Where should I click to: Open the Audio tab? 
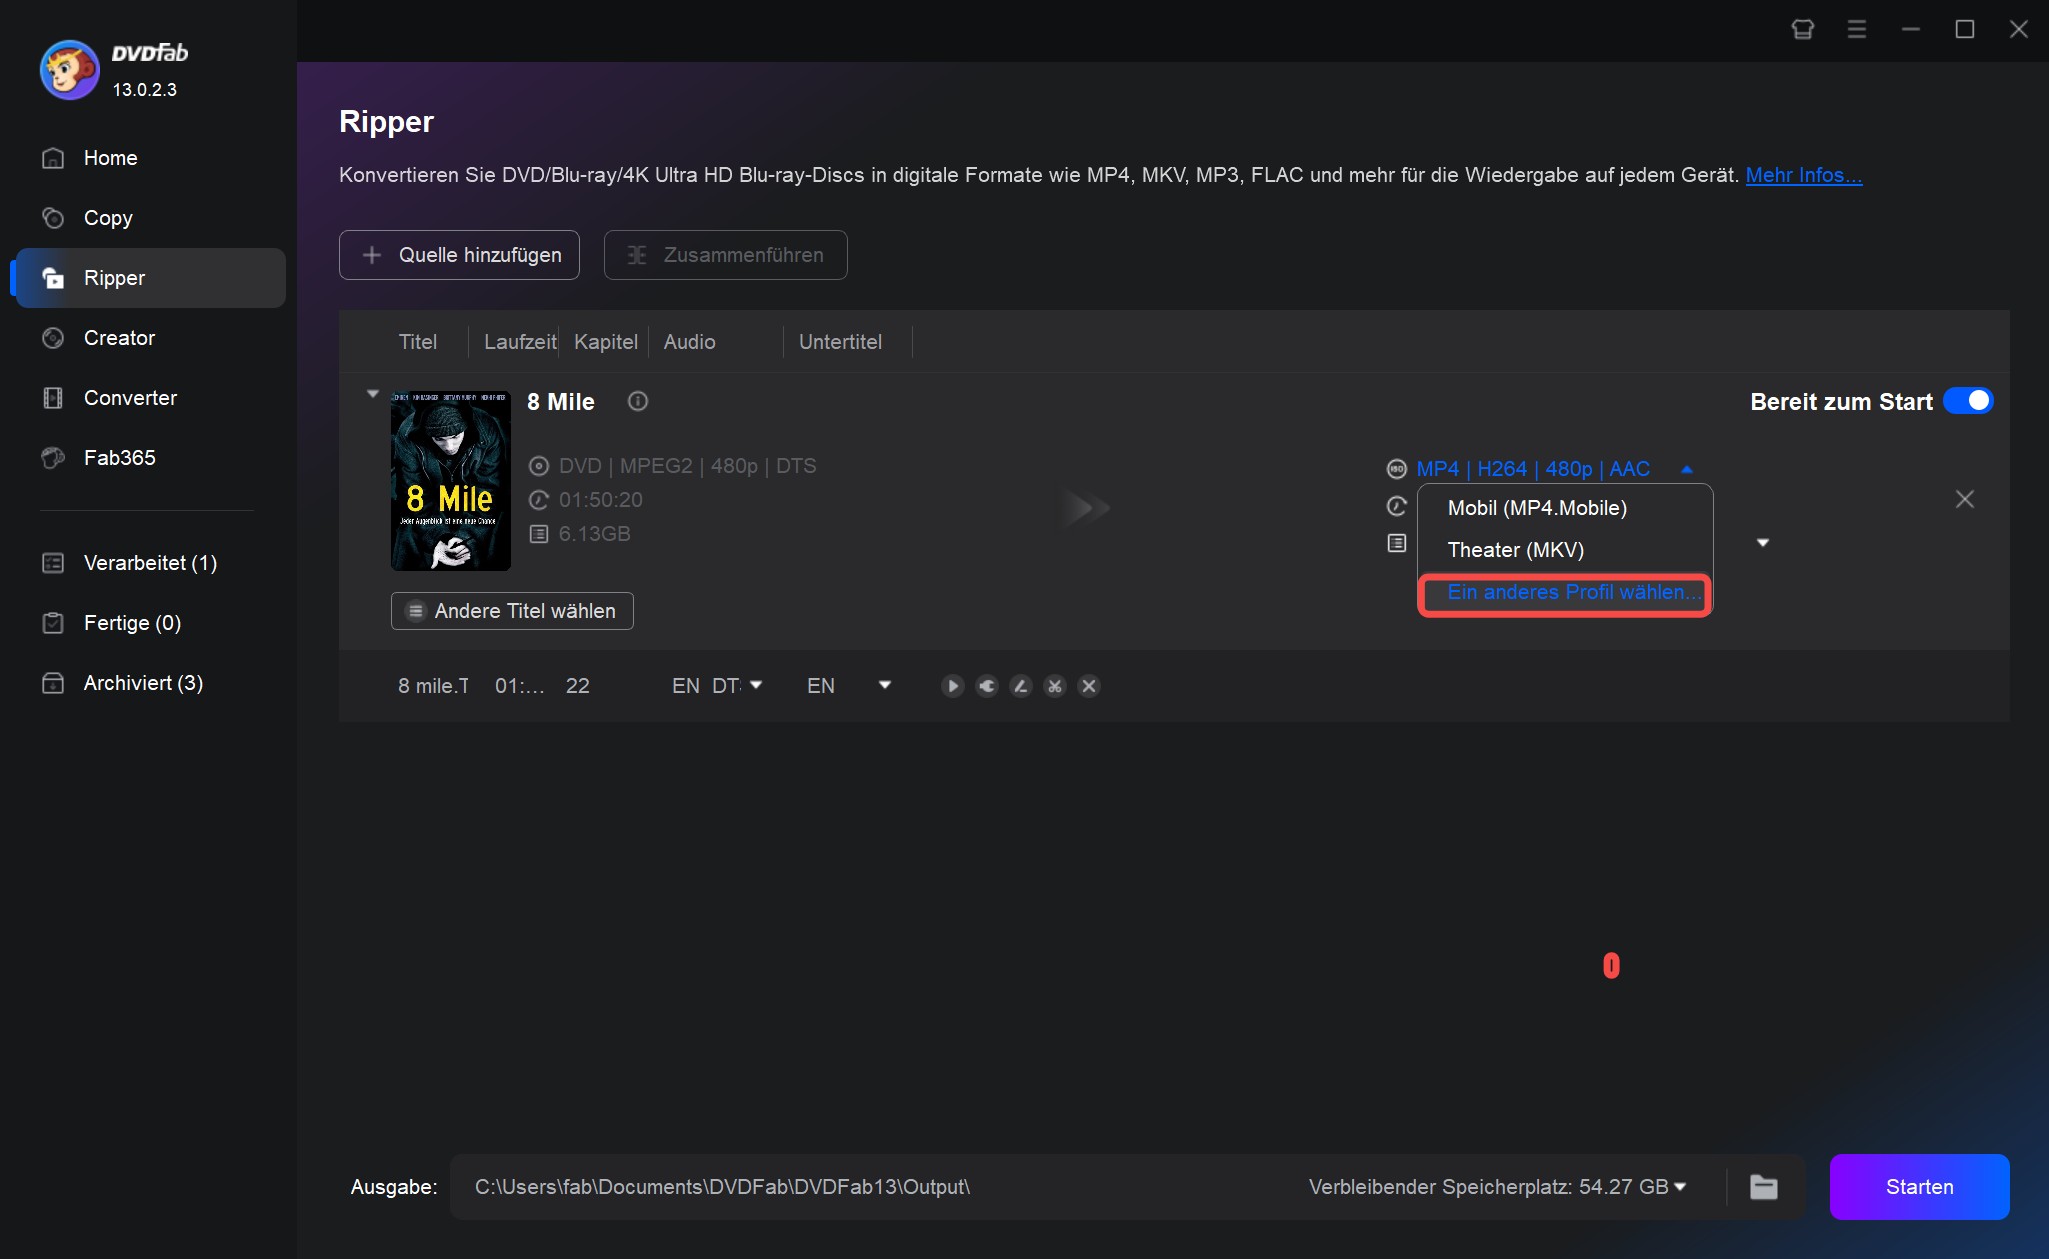[689, 341]
